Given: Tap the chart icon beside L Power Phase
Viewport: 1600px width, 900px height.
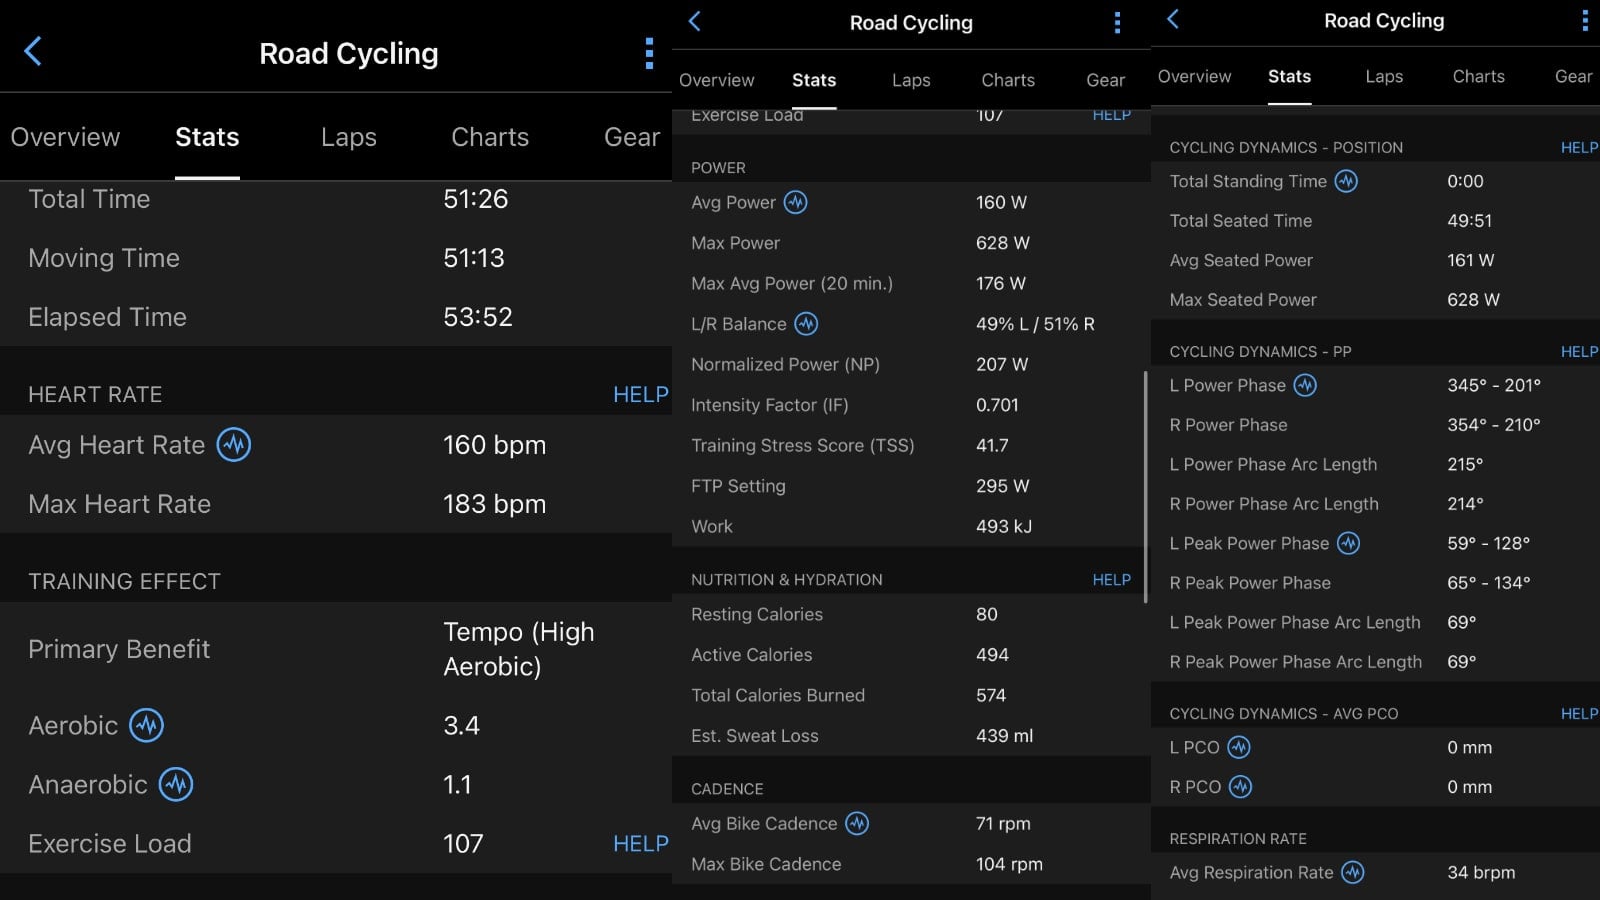Looking at the screenshot, I should coord(1305,385).
